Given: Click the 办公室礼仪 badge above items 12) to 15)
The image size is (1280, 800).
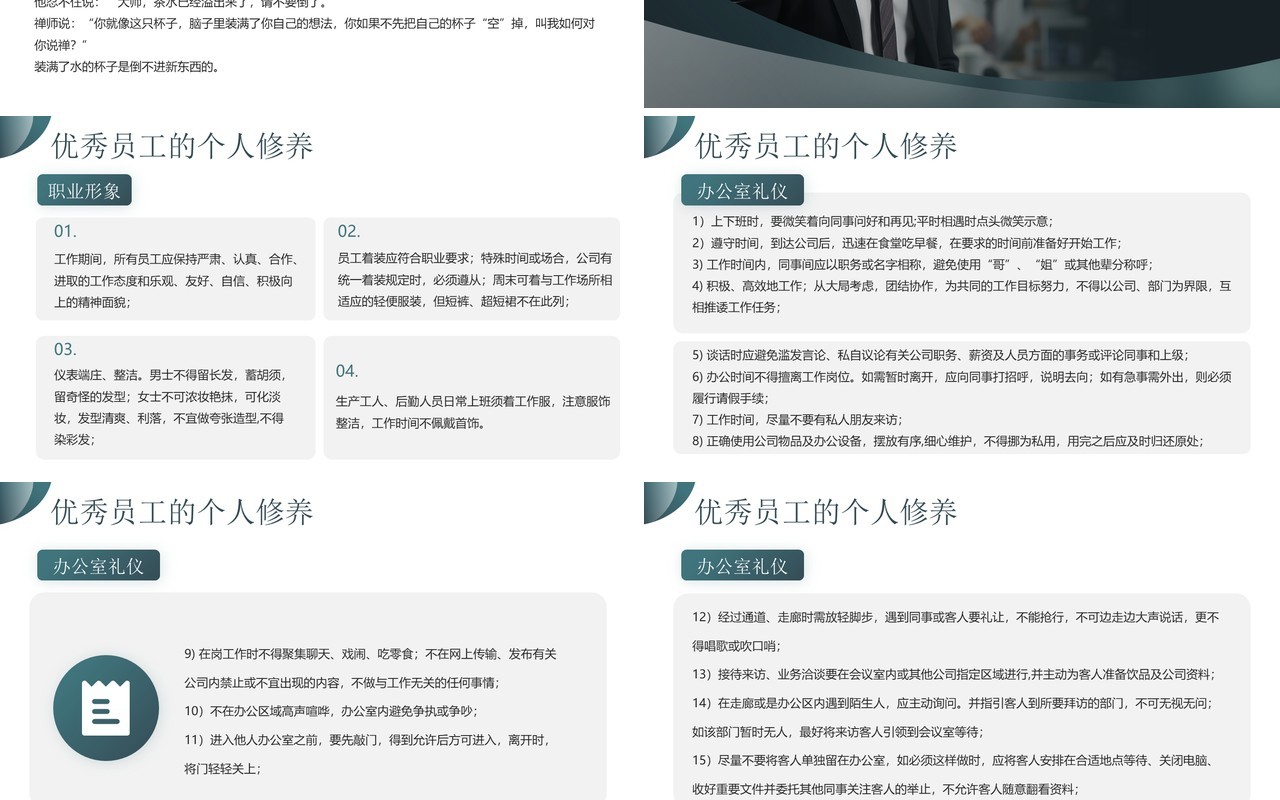Looking at the screenshot, I should click(742, 565).
